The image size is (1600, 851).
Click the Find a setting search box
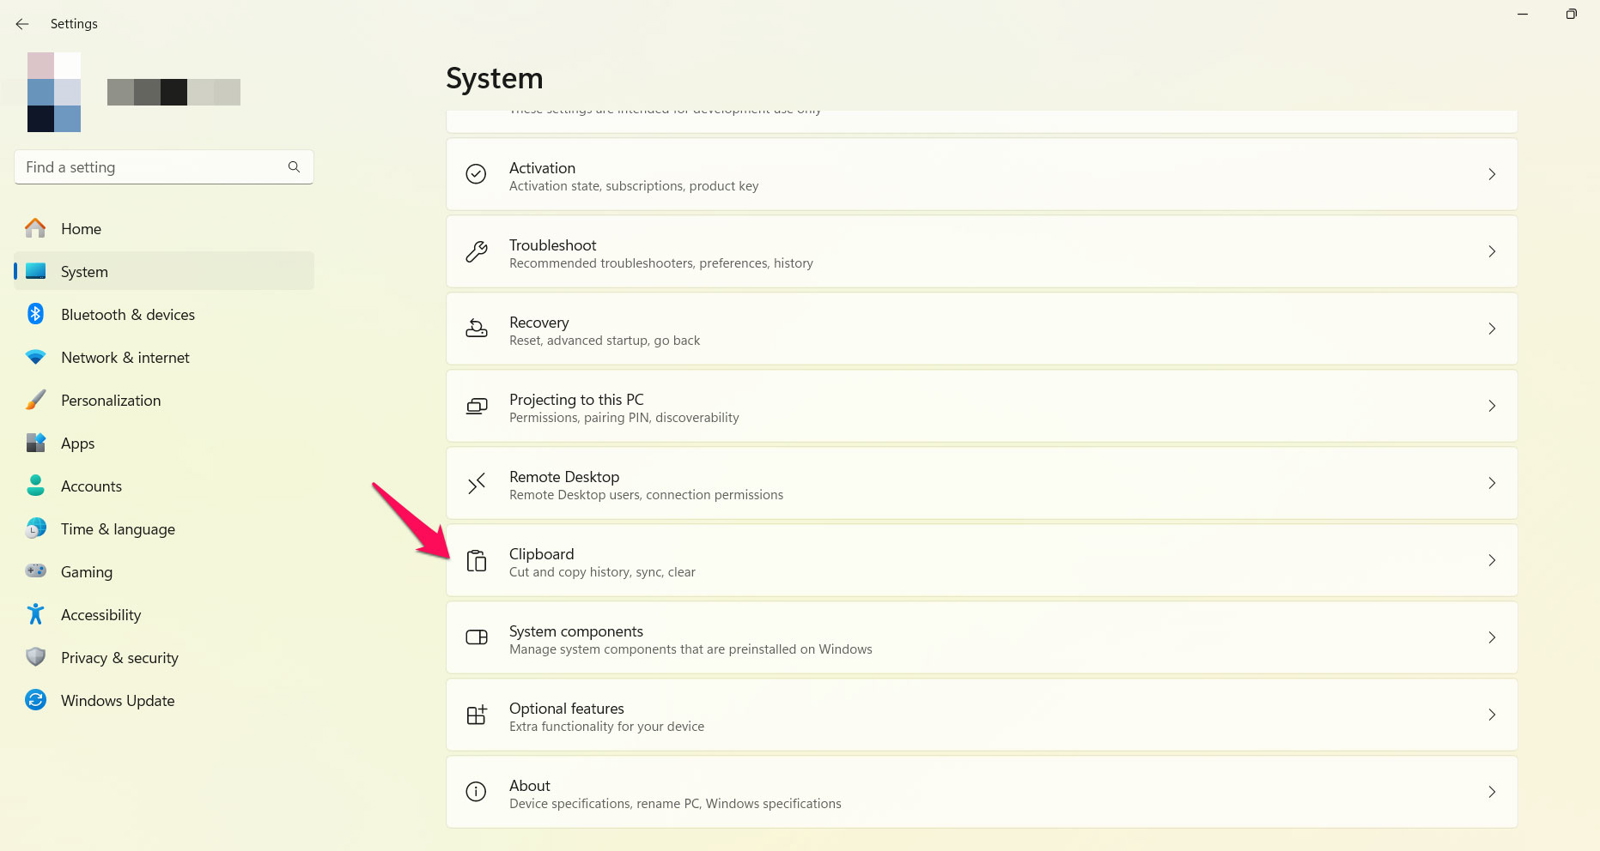pyautogui.click(x=150, y=167)
